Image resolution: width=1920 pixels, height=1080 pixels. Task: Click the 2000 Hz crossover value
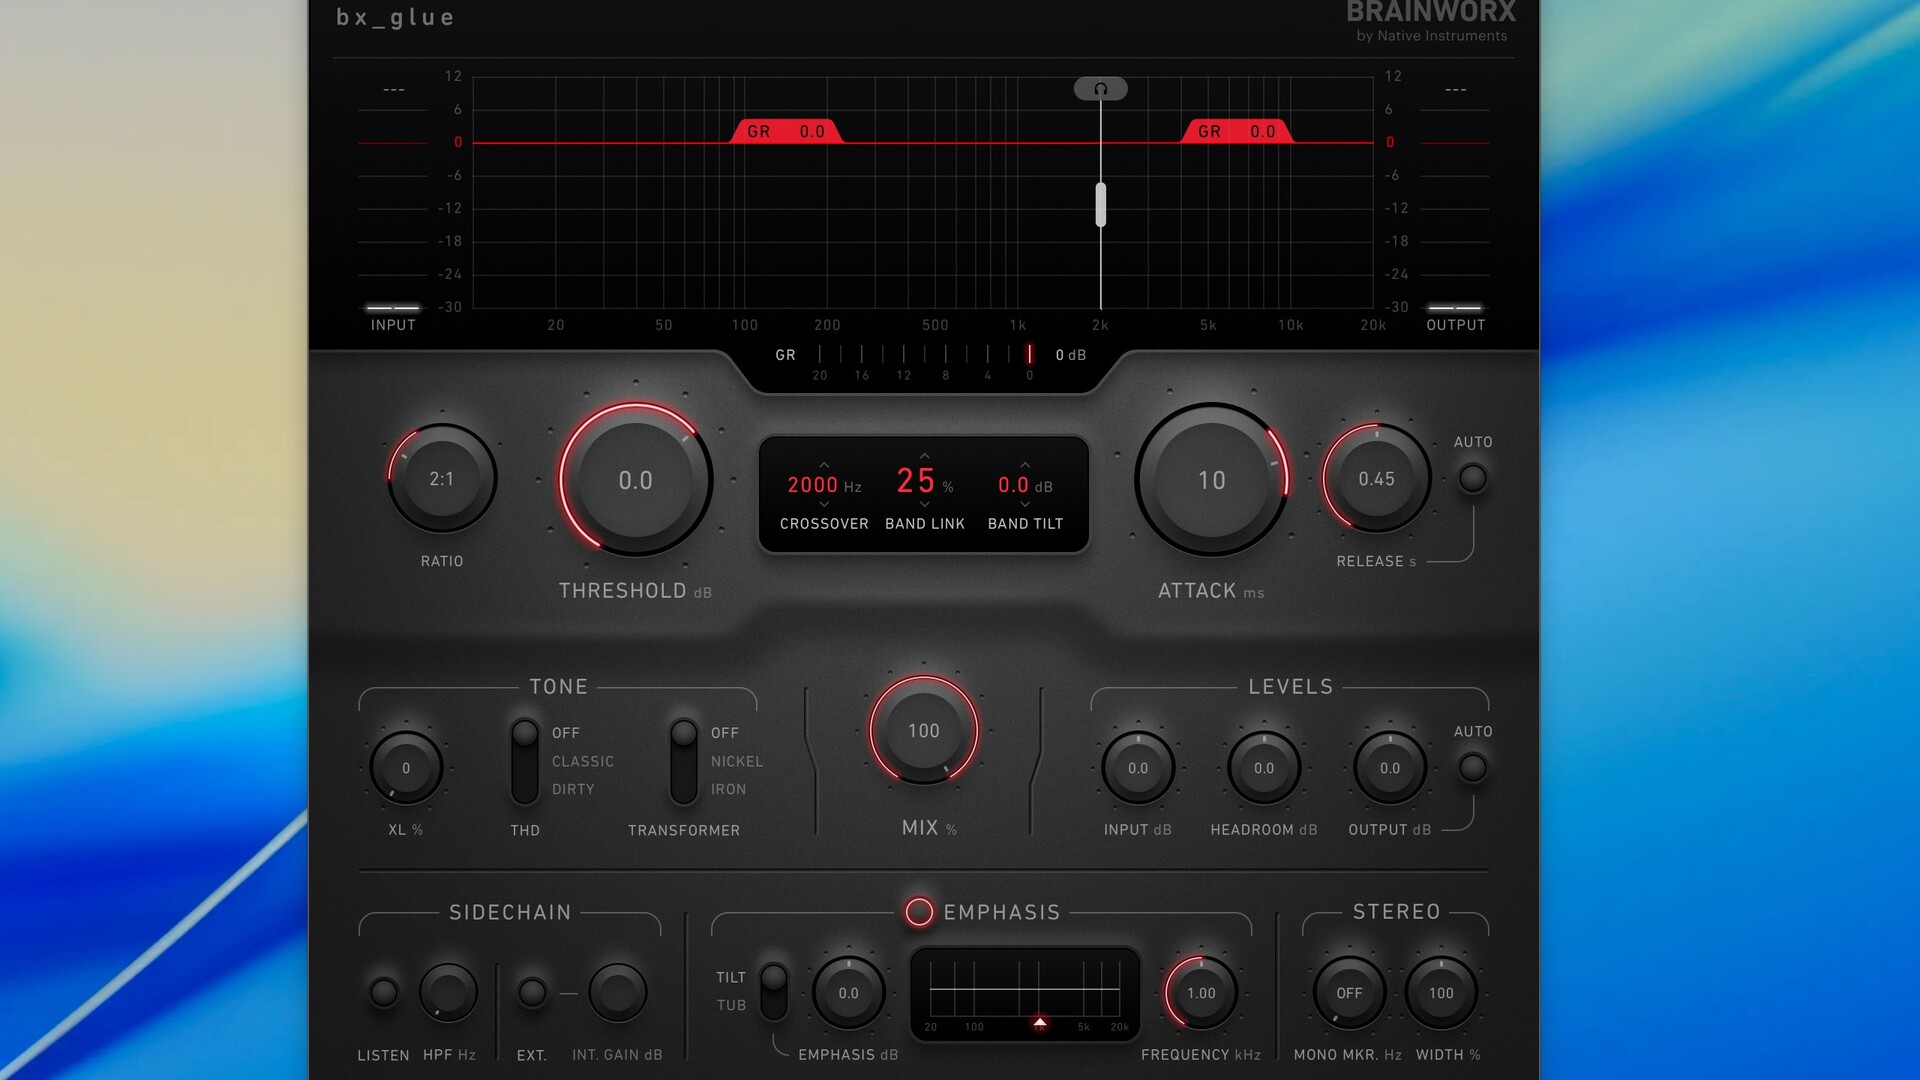click(824, 485)
